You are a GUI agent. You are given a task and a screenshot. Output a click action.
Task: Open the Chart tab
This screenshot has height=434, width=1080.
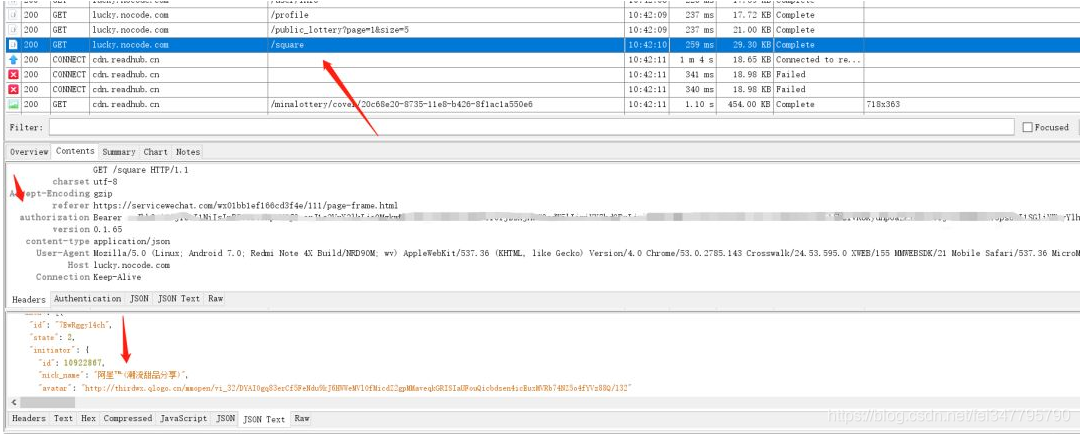coord(156,152)
